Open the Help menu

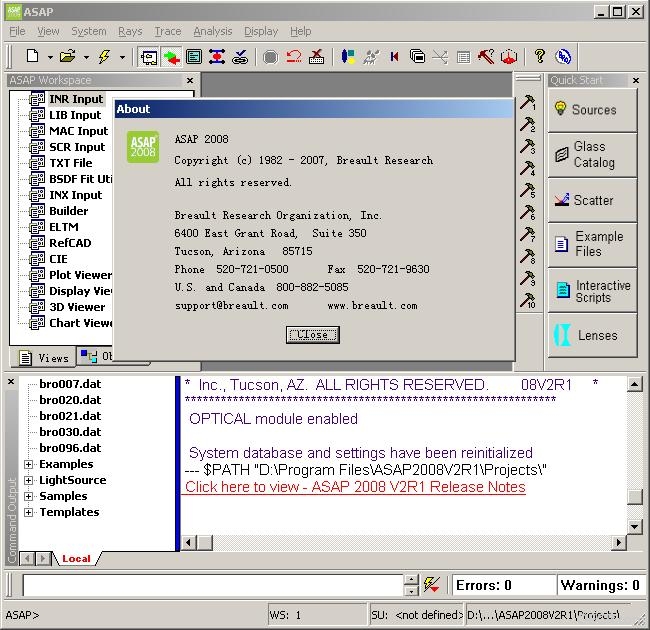coord(301,32)
